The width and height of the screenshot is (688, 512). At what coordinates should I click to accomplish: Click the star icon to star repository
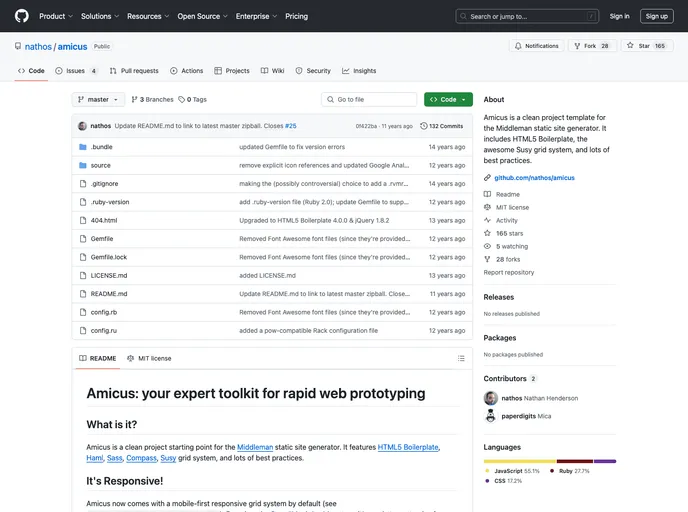(630, 45)
